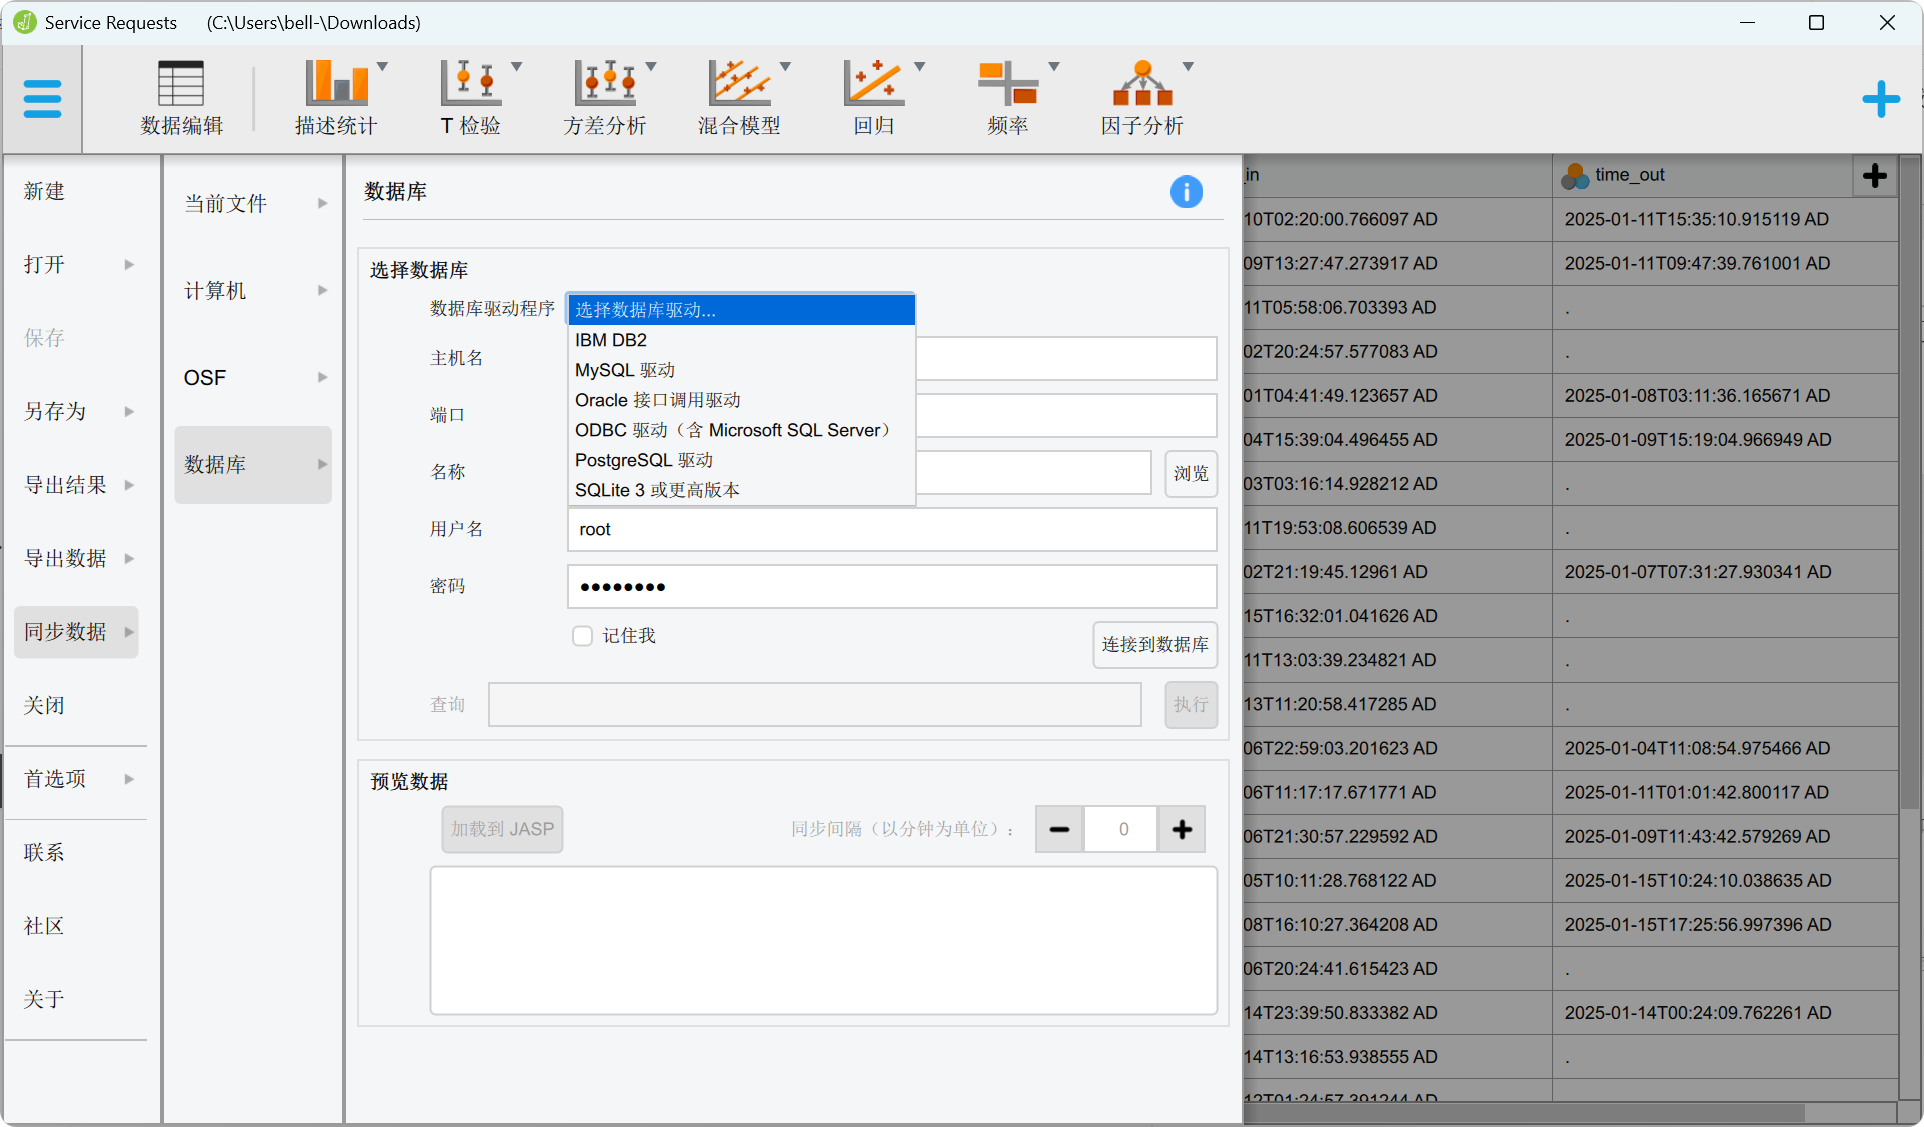Click the 连接到数据库 button
The height and width of the screenshot is (1127, 1924).
1154,645
